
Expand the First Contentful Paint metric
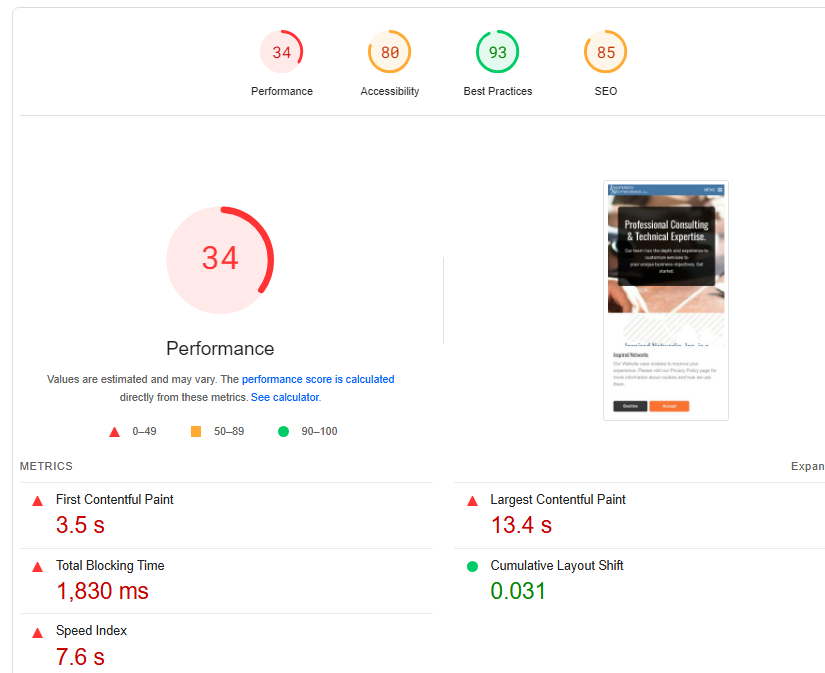click(226, 516)
